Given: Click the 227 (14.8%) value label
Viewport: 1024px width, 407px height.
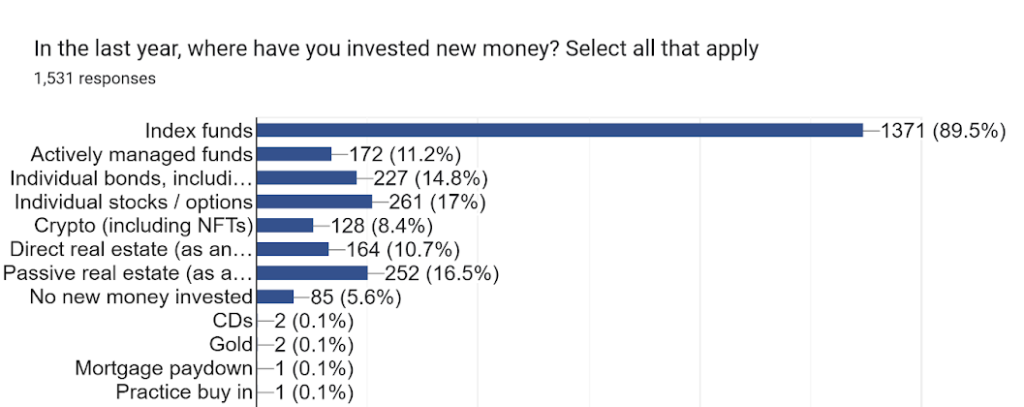Looking at the screenshot, I should pos(431,178).
